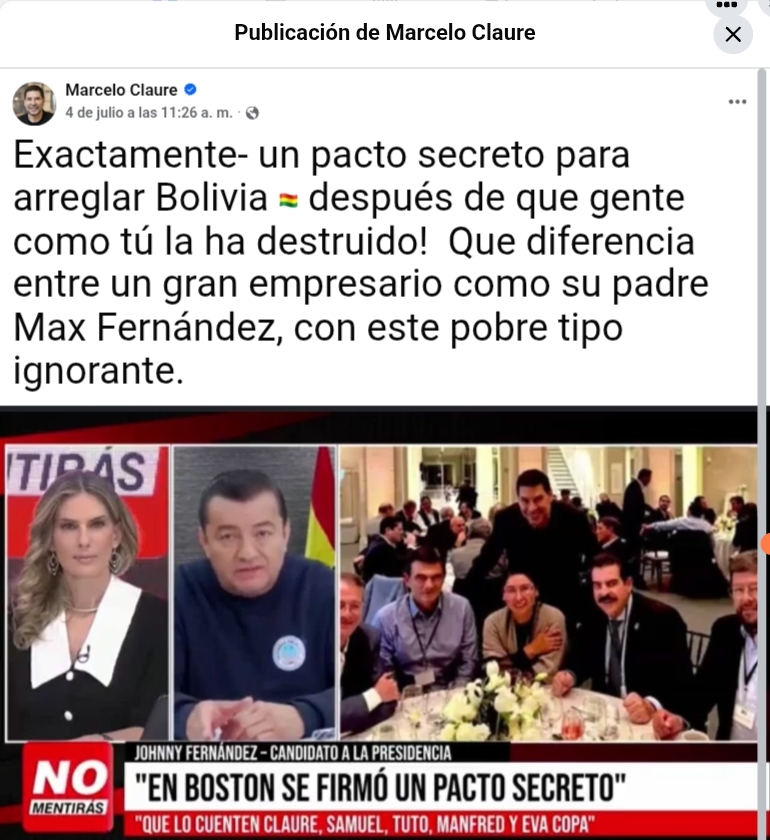Open the shared TV screenshot image
The height and width of the screenshot is (840, 770).
point(379,622)
